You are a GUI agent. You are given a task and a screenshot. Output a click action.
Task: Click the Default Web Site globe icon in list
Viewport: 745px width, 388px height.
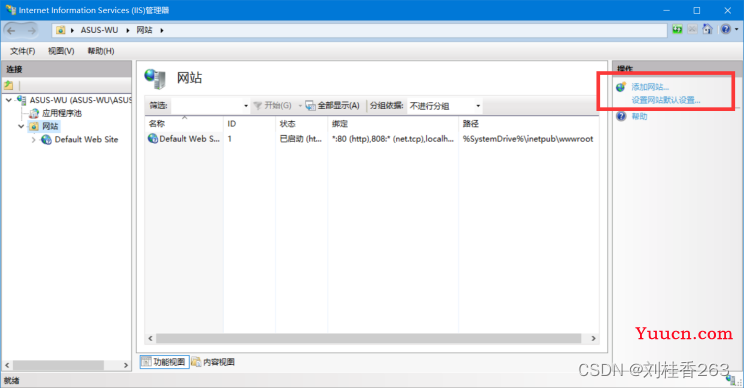[x=153, y=139]
